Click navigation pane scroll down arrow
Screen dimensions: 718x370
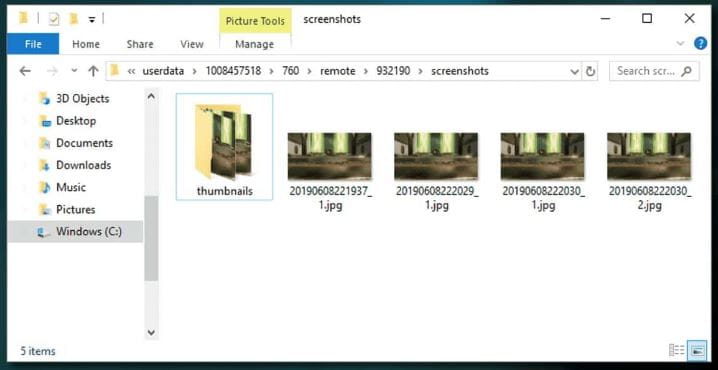(151, 332)
